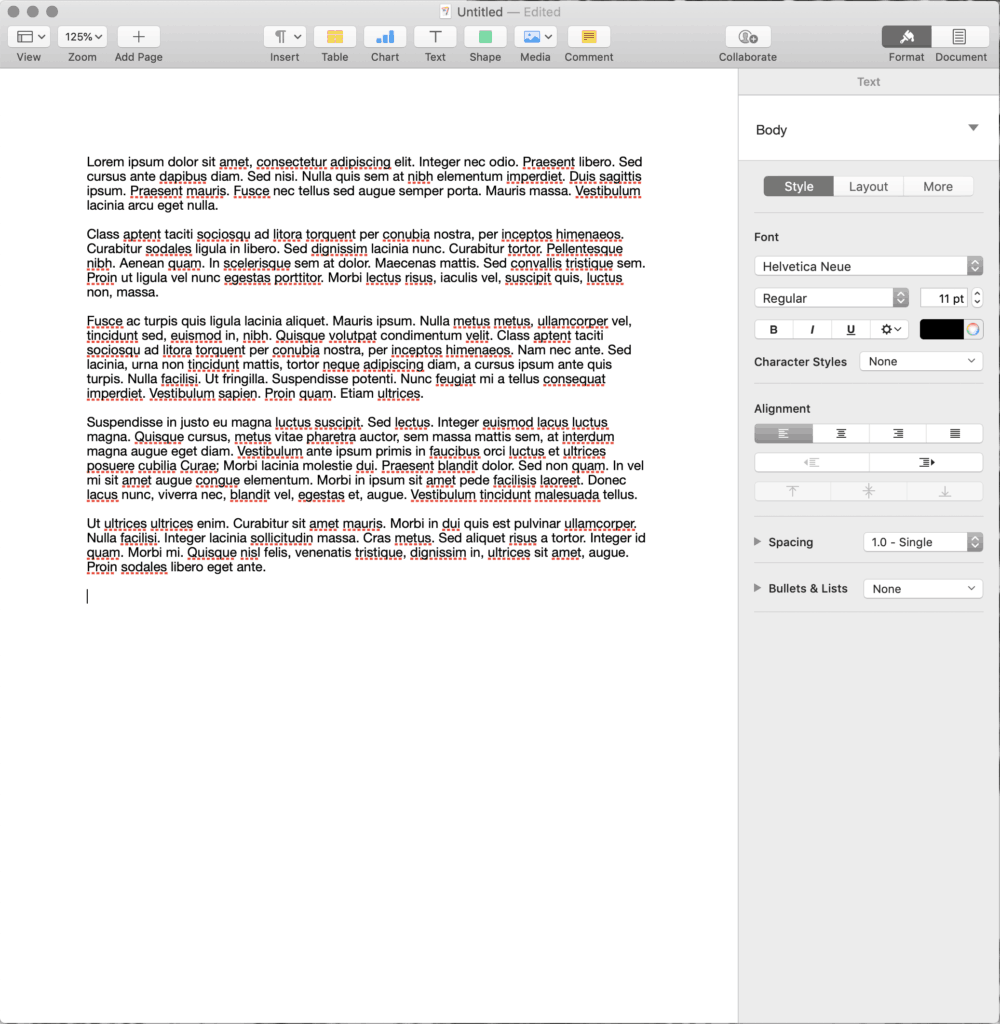Open the 1.0 - Single spacing dropdown
This screenshot has width=1000, height=1024.
923,542
